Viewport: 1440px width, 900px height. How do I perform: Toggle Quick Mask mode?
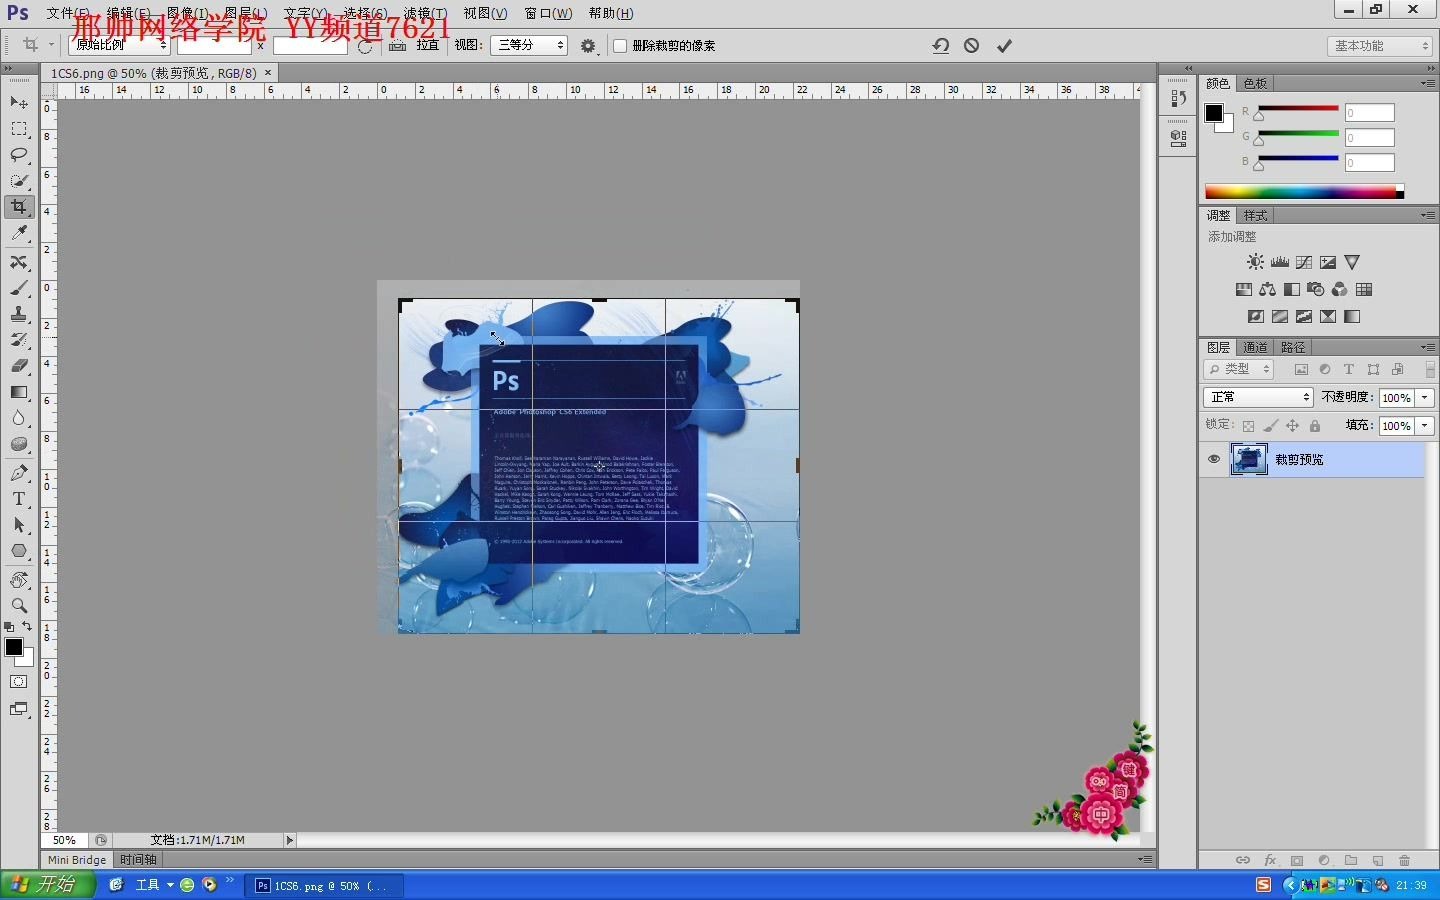19,682
